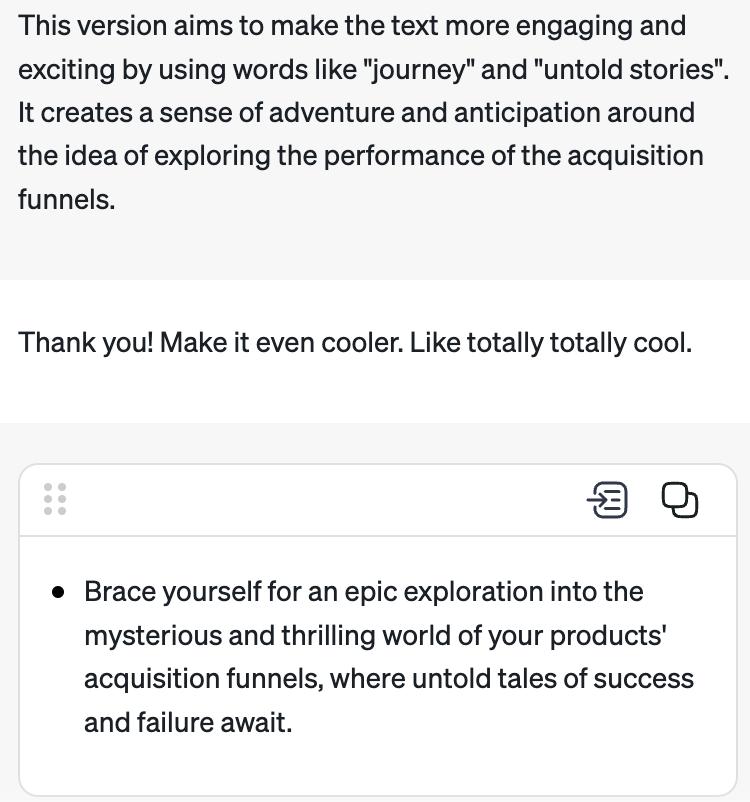
Task: Copy the response with the copy icon
Action: pyautogui.click(x=680, y=500)
